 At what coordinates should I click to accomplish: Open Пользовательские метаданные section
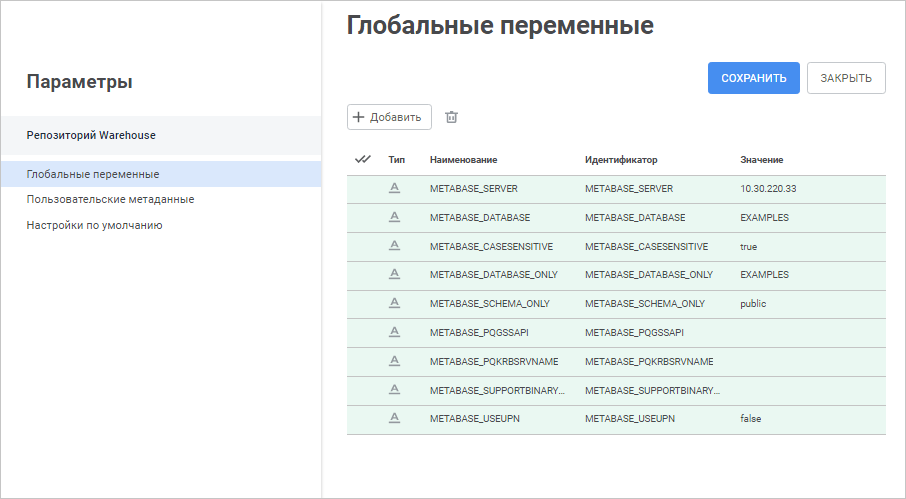pos(110,199)
